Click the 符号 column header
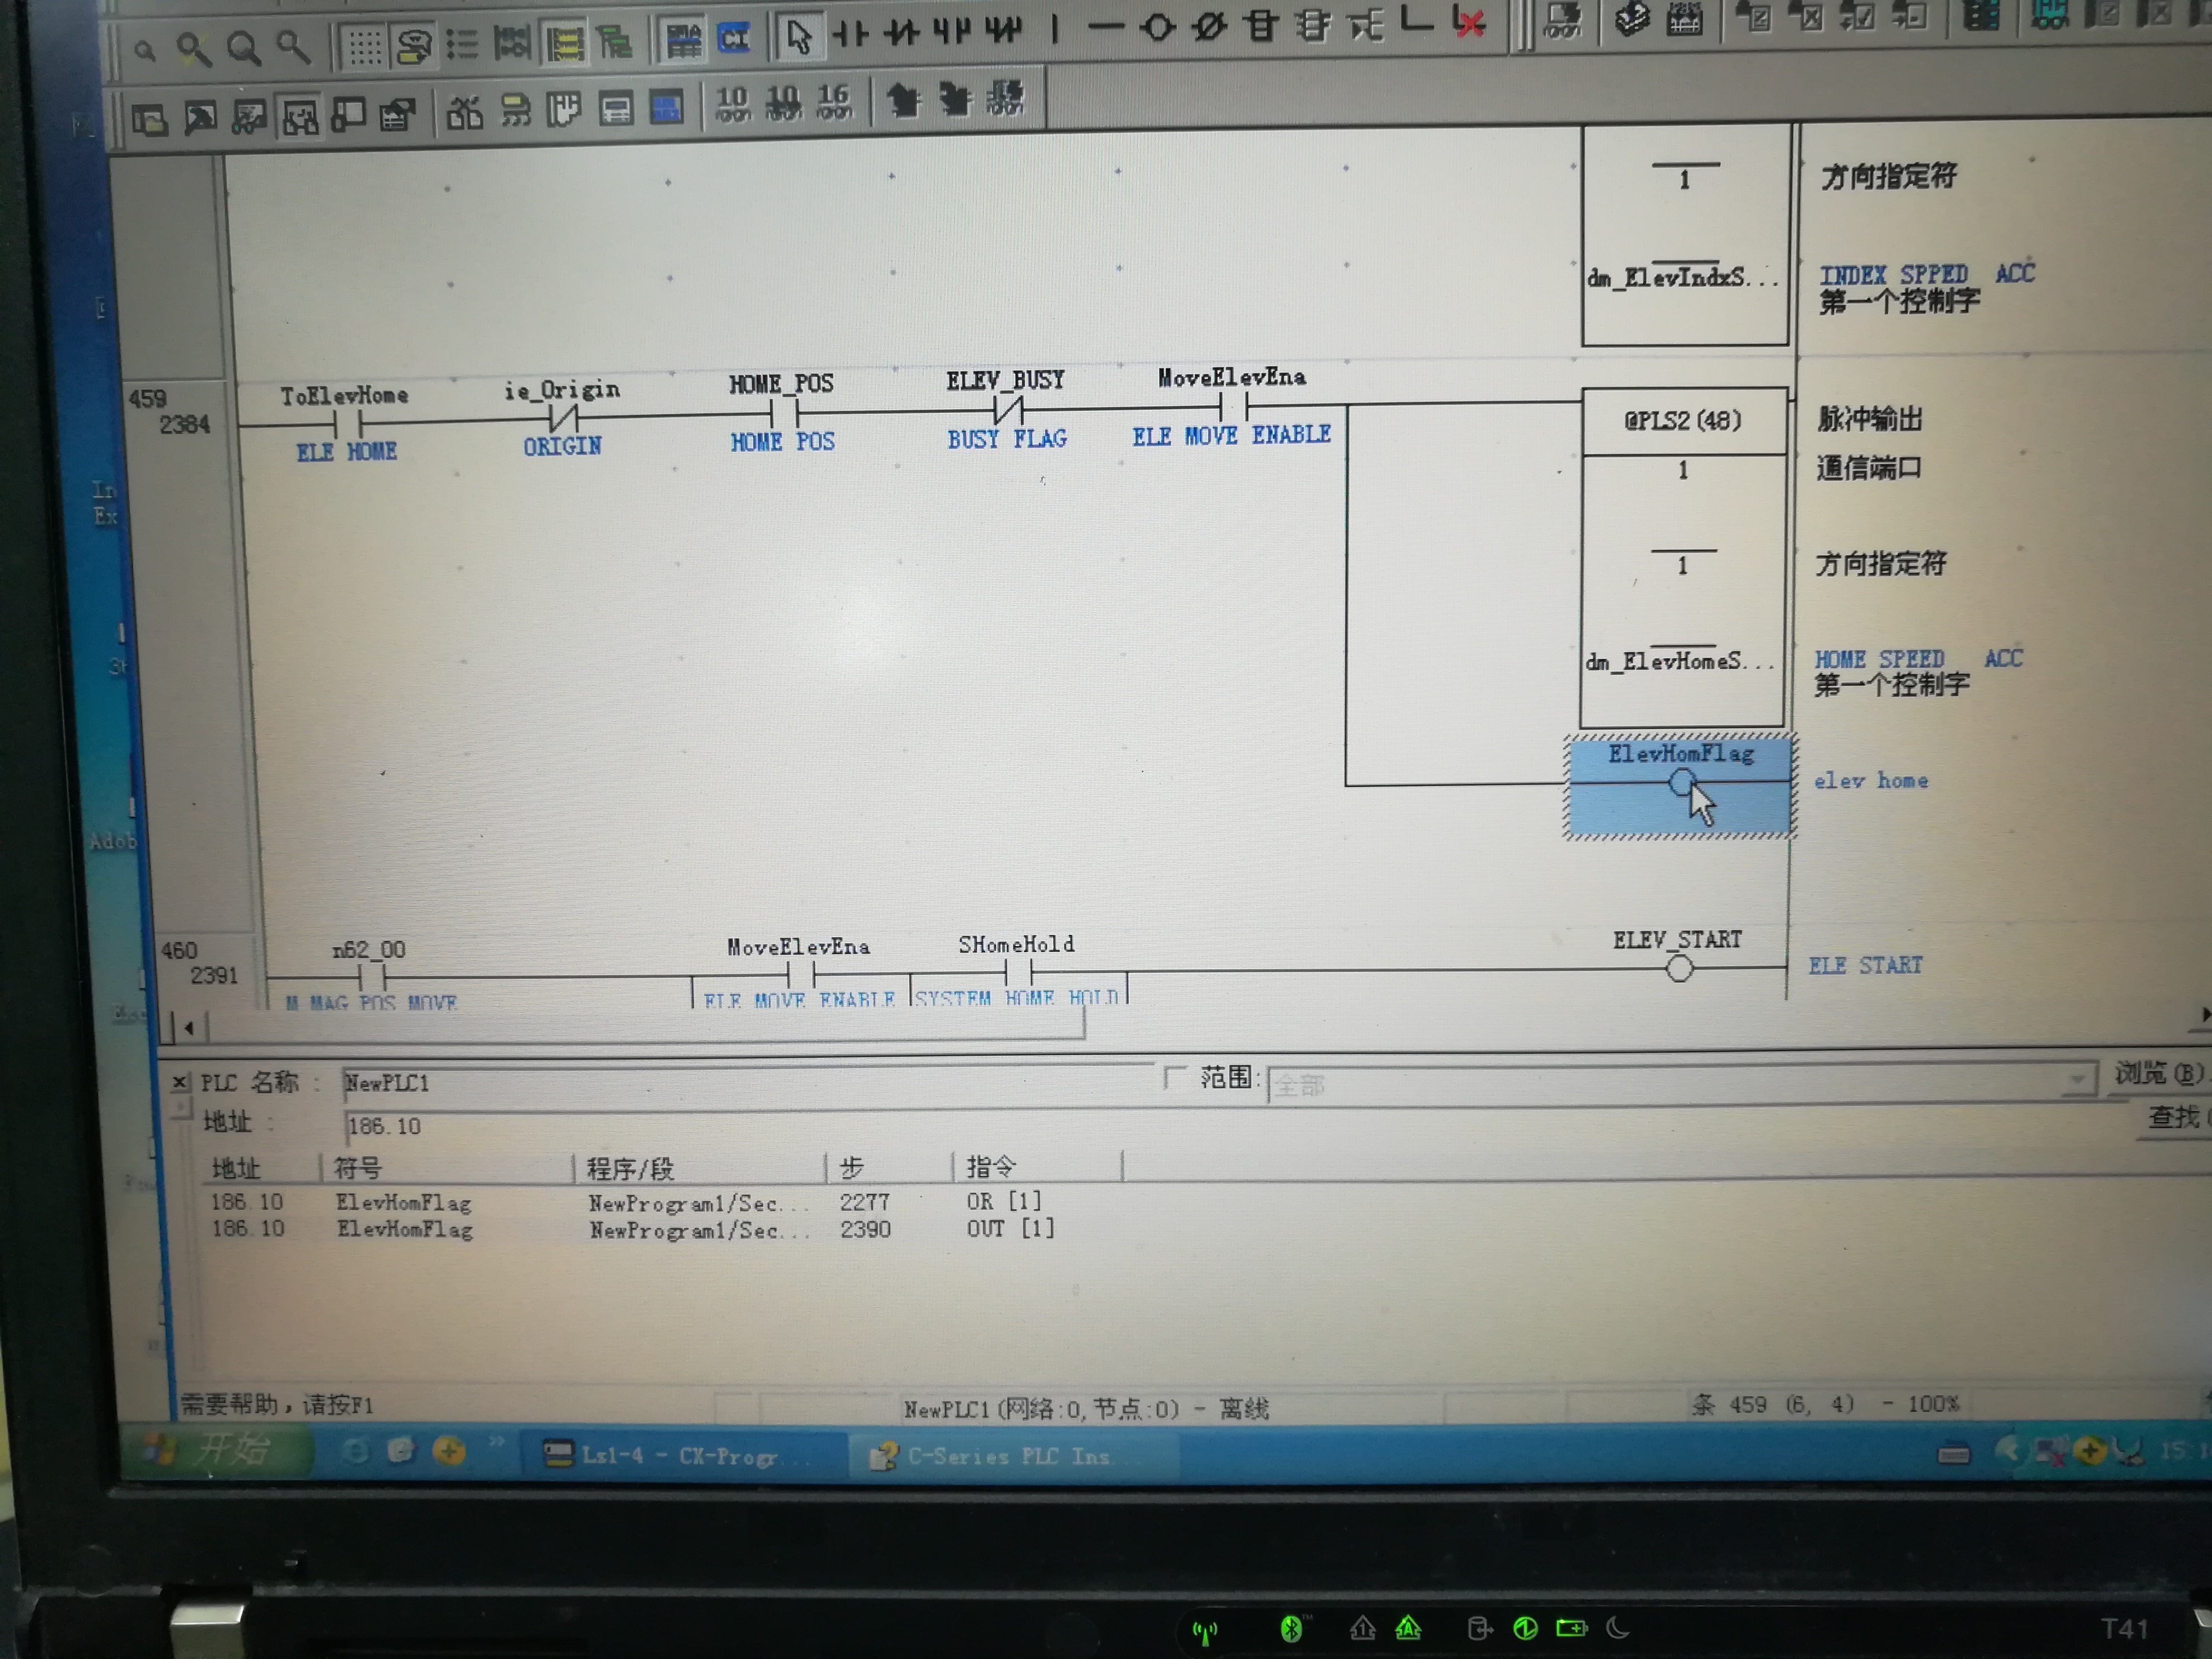 [358, 1168]
